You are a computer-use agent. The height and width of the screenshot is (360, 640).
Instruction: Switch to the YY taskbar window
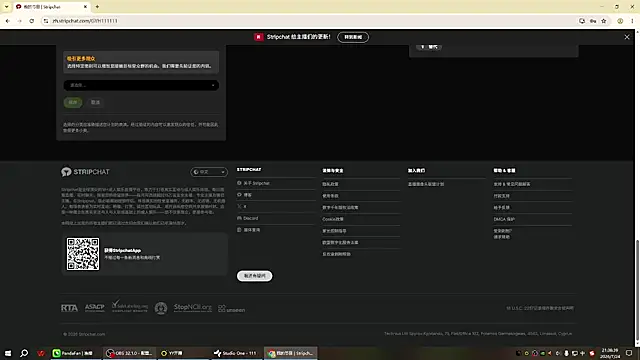[182, 353]
